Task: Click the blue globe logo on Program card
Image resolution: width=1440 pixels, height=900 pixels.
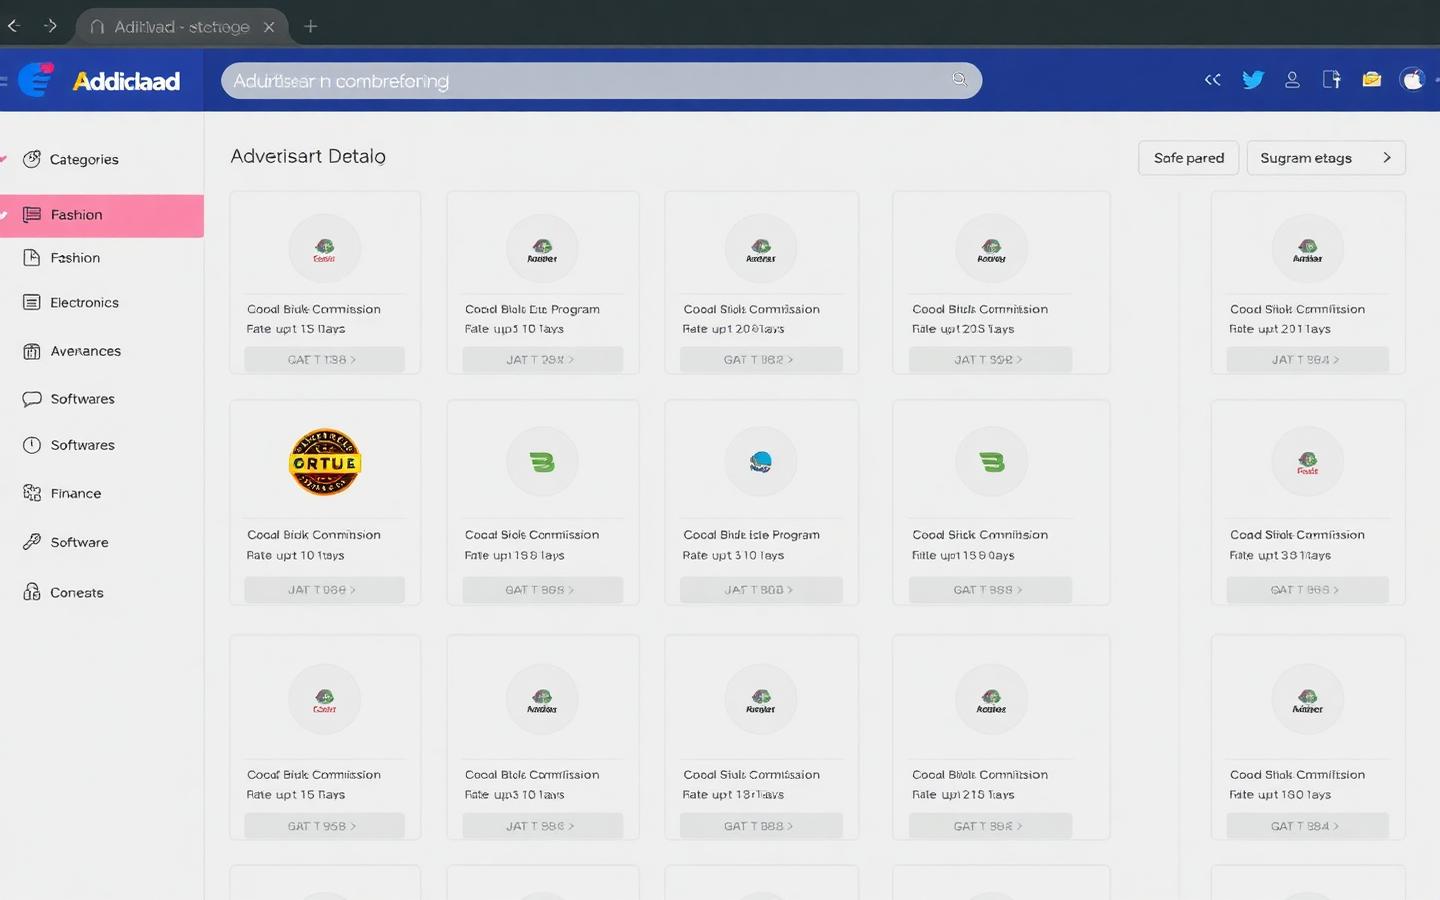Action: pyautogui.click(x=761, y=461)
